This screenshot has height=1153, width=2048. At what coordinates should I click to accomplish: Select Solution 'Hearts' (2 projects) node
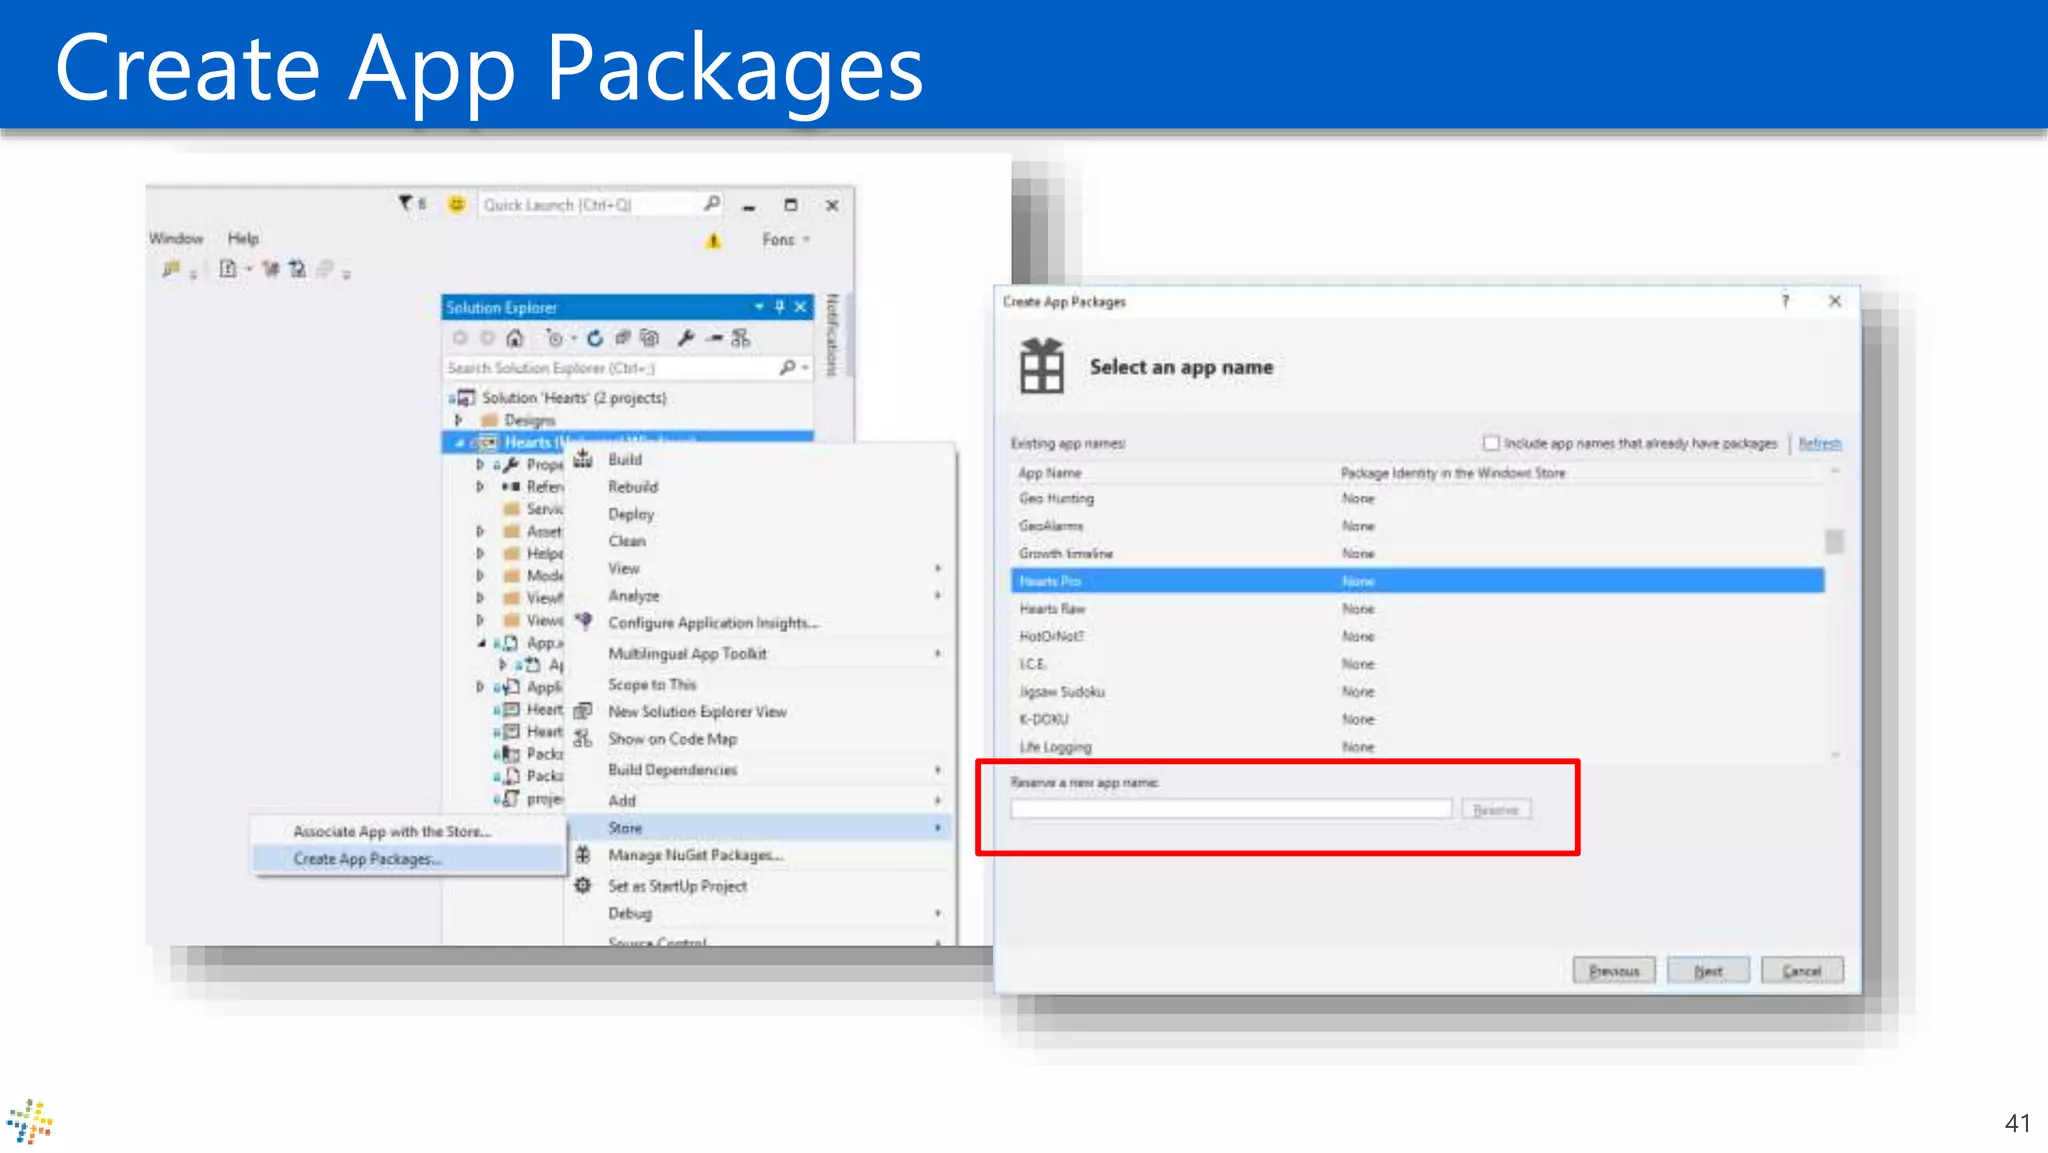(x=574, y=397)
